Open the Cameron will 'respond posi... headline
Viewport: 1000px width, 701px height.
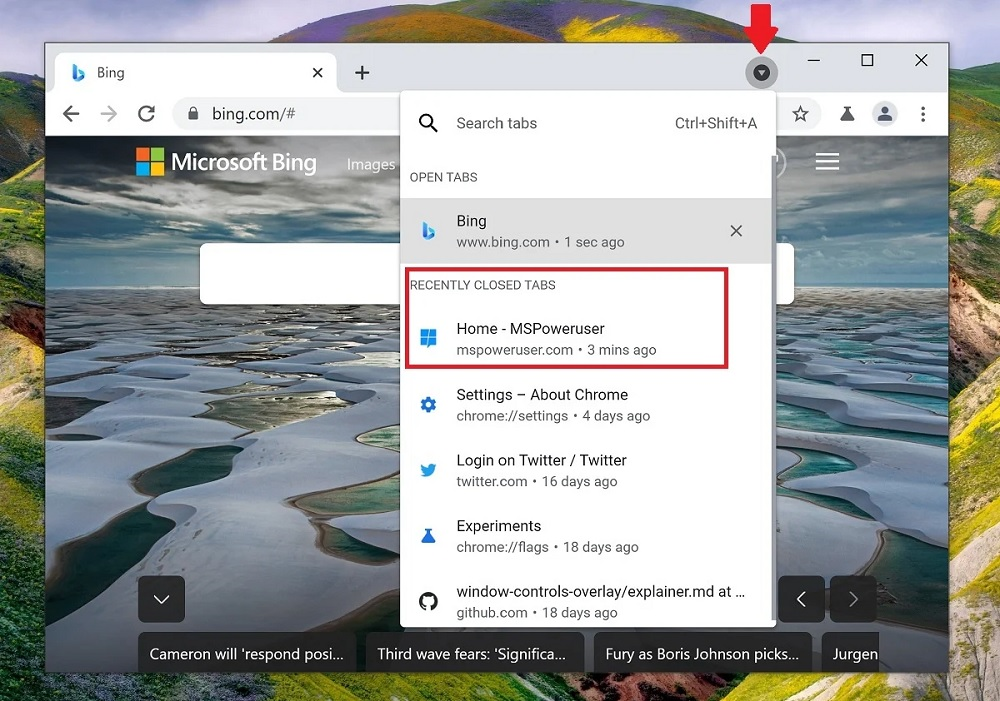(247, 653)
